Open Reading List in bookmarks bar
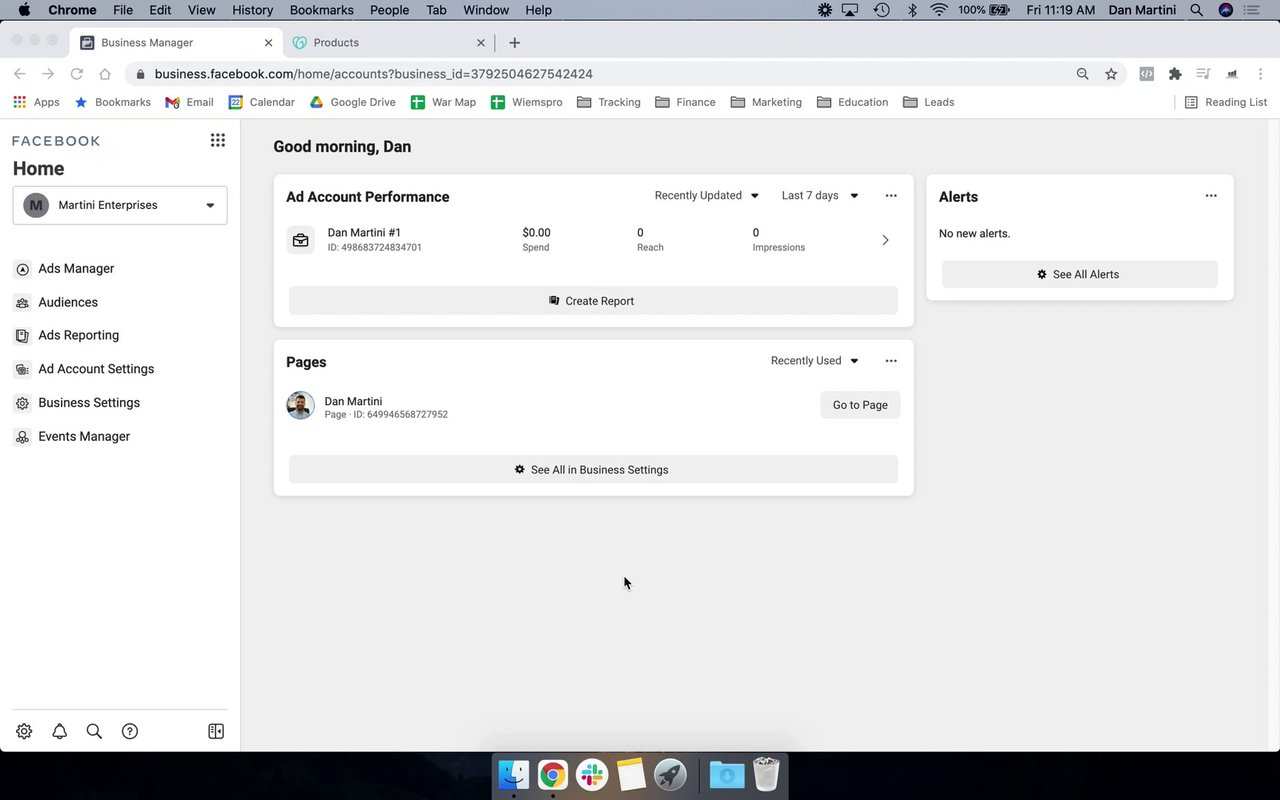The width and height of the screenshot is (1280, 800). (1225, 102)
